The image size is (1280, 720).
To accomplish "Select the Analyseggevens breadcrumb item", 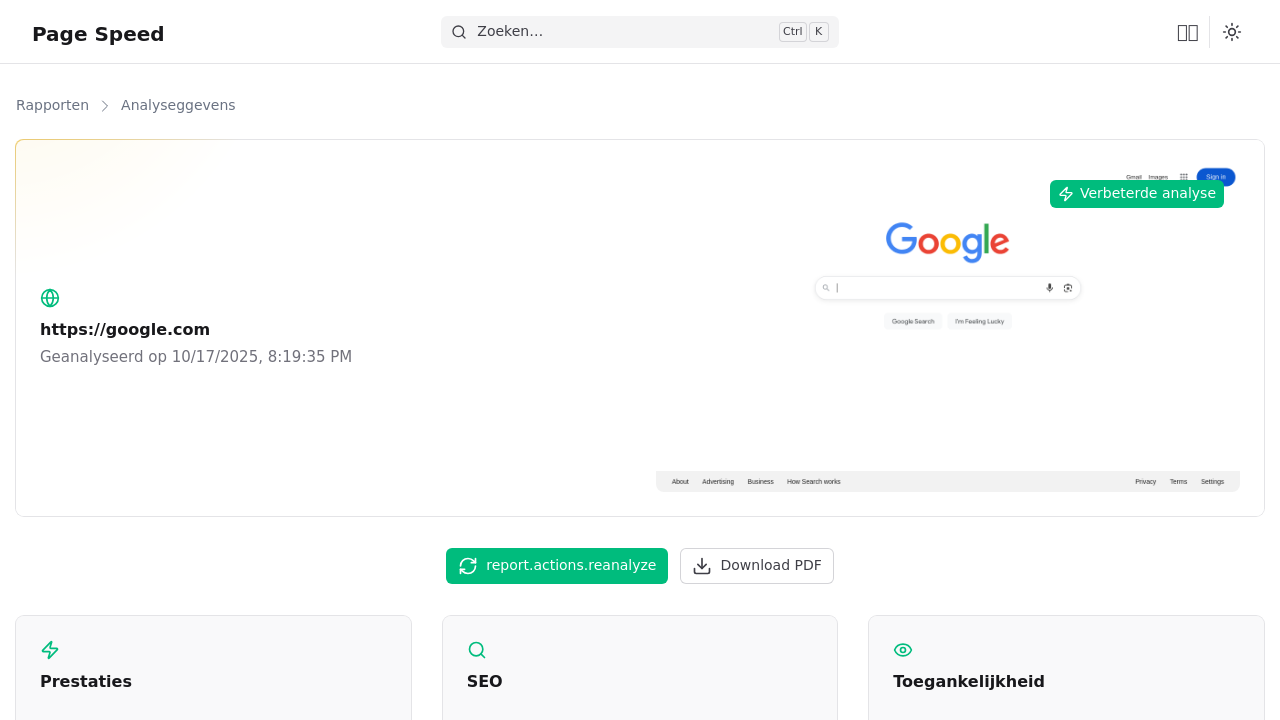I will [x=178, y=105].
